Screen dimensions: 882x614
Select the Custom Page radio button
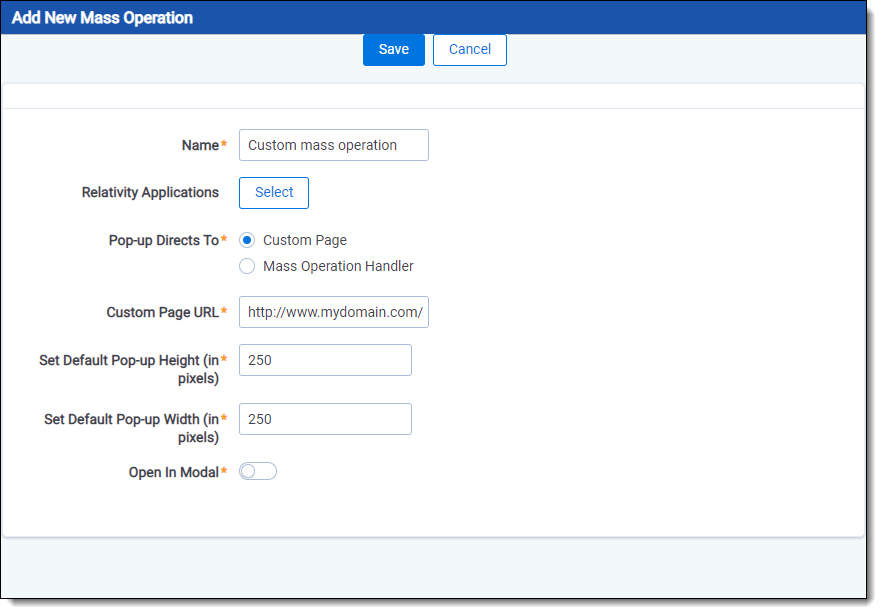pos(247,240)
